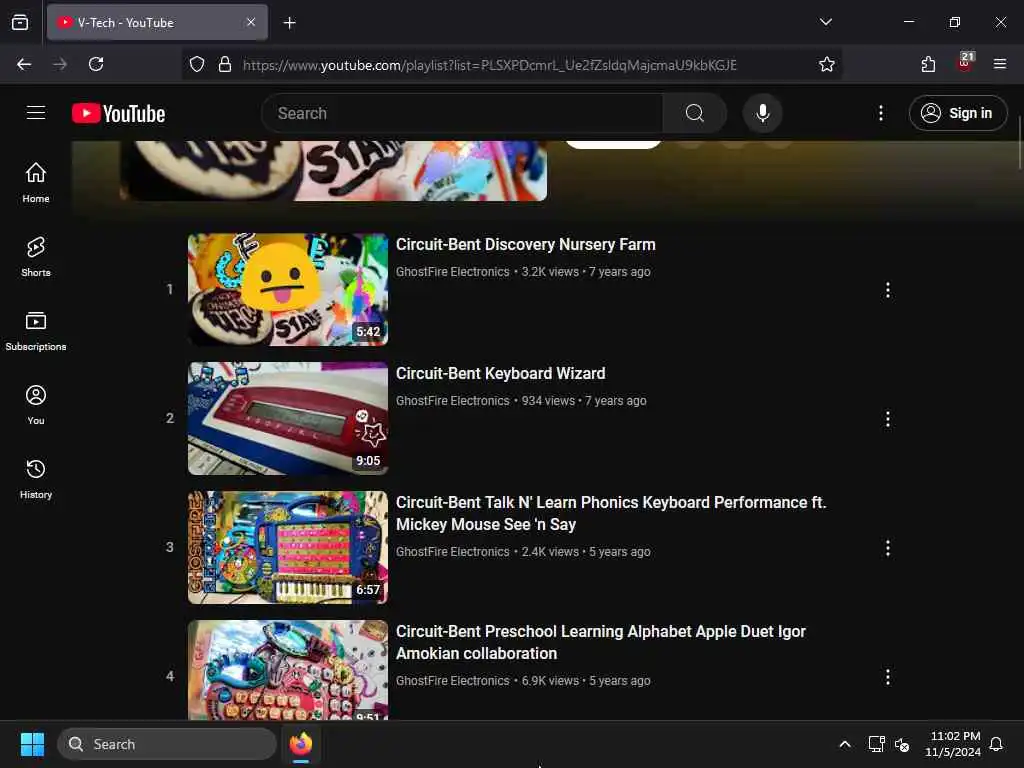This screenshot has width=1024, height=768.
Task: Open the Windows Start menu
Action: pos(32,744)
